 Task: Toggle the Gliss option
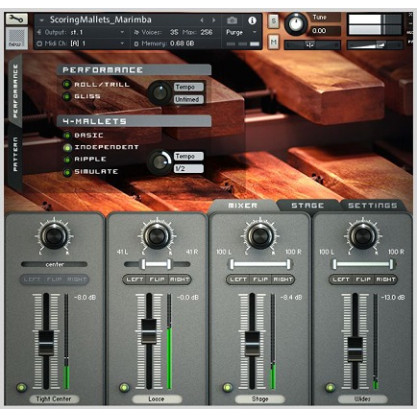(x=66, y=97)
